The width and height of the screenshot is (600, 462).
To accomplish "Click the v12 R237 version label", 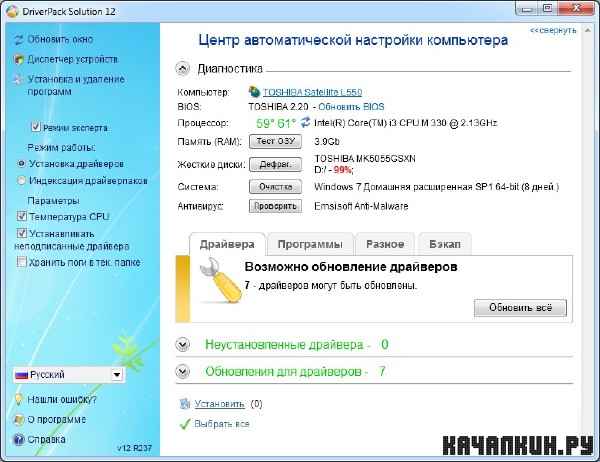I will pos(134,448).
